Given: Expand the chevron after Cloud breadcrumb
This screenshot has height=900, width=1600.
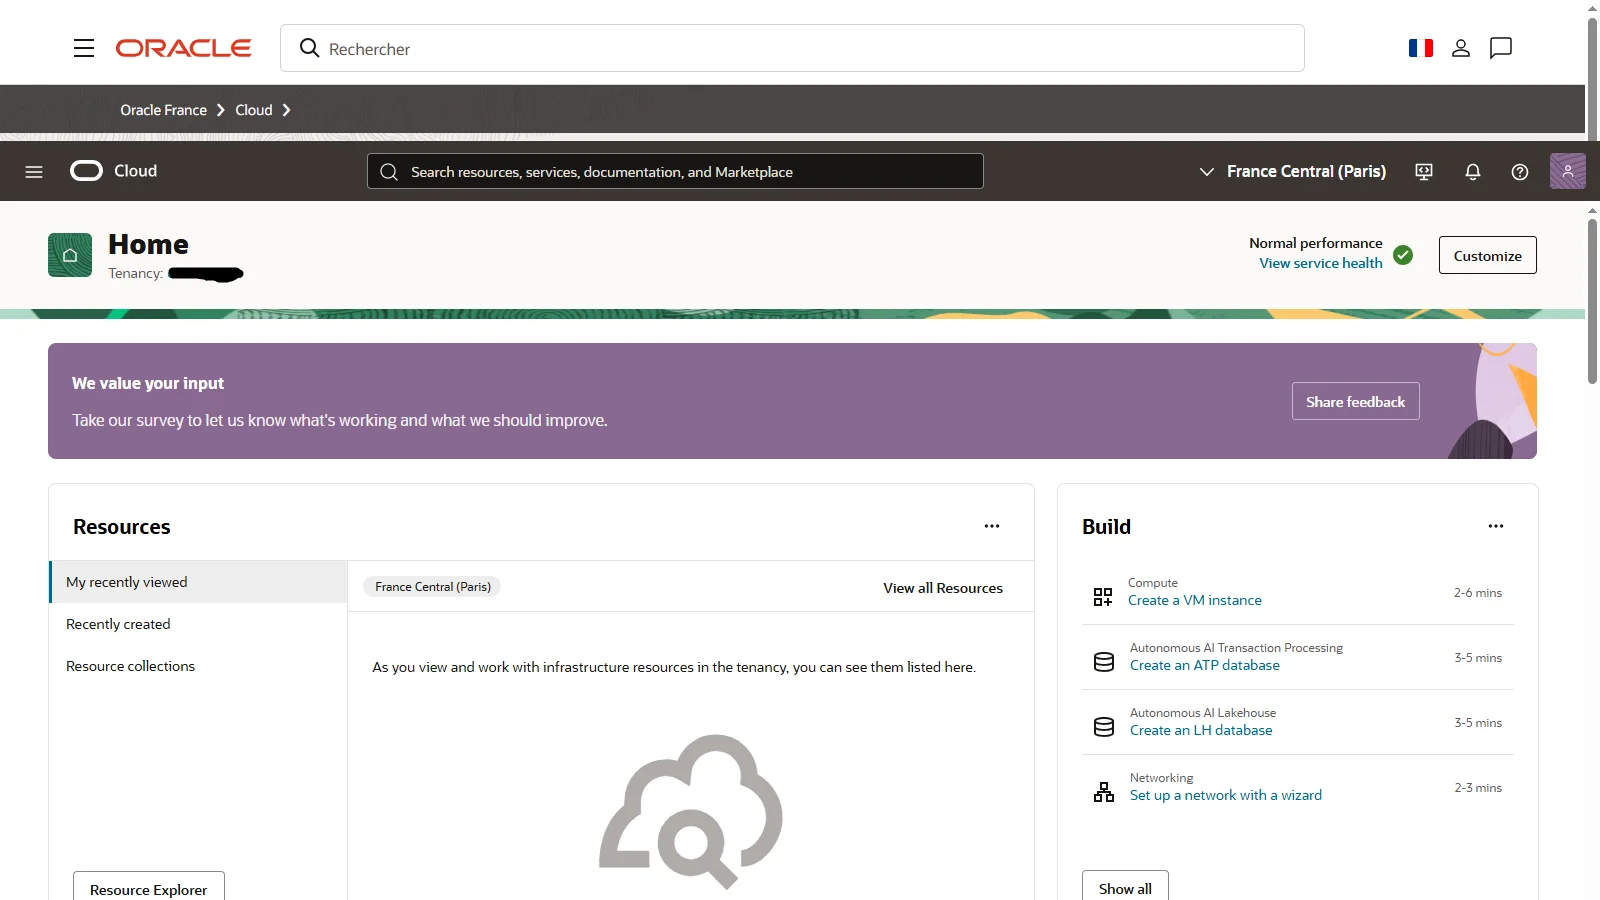Looking at the screenshot, I should [286, 110].
